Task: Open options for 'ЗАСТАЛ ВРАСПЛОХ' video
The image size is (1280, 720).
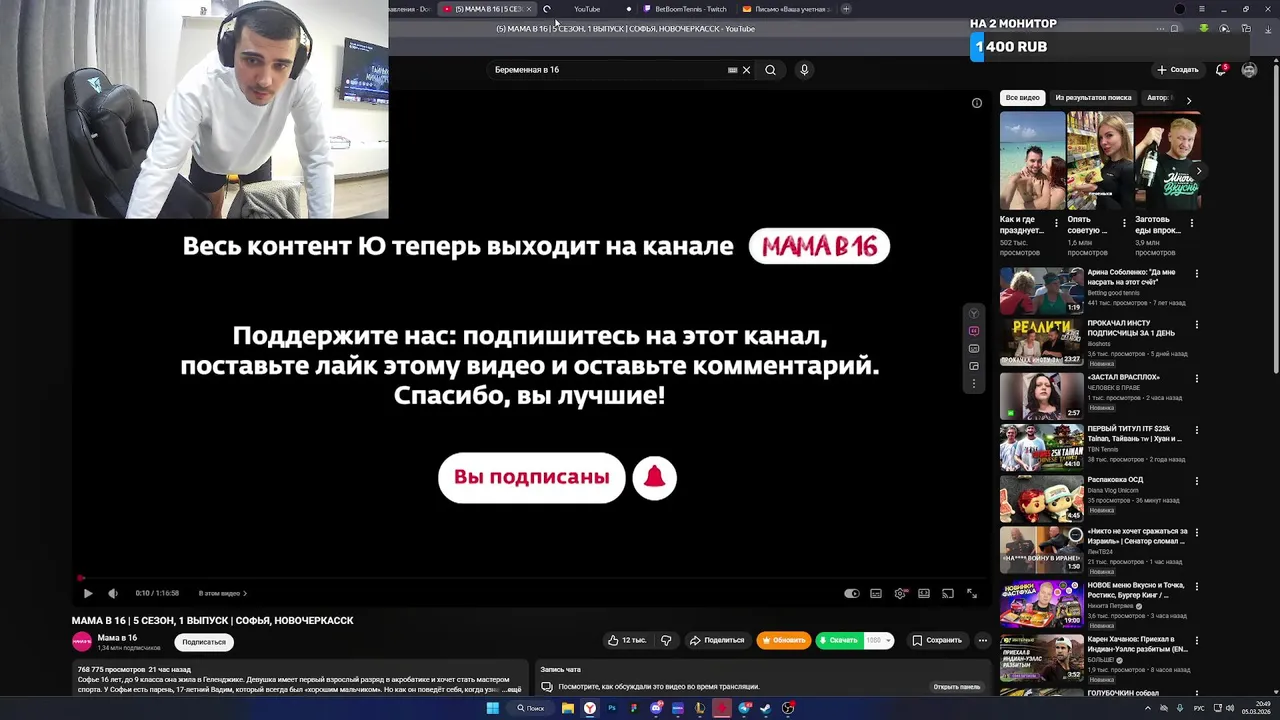Action: 1196,377
